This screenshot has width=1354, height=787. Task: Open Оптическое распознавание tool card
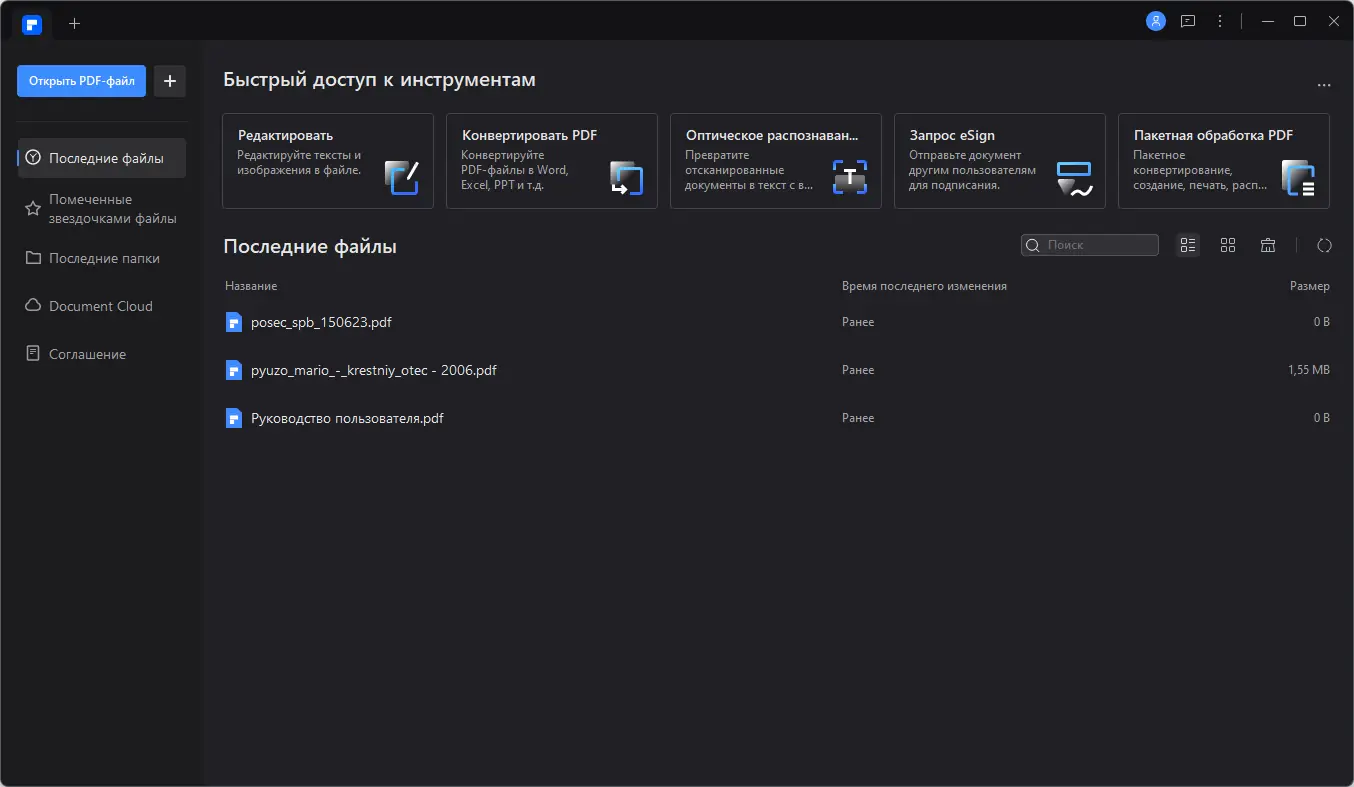point(776,161)
